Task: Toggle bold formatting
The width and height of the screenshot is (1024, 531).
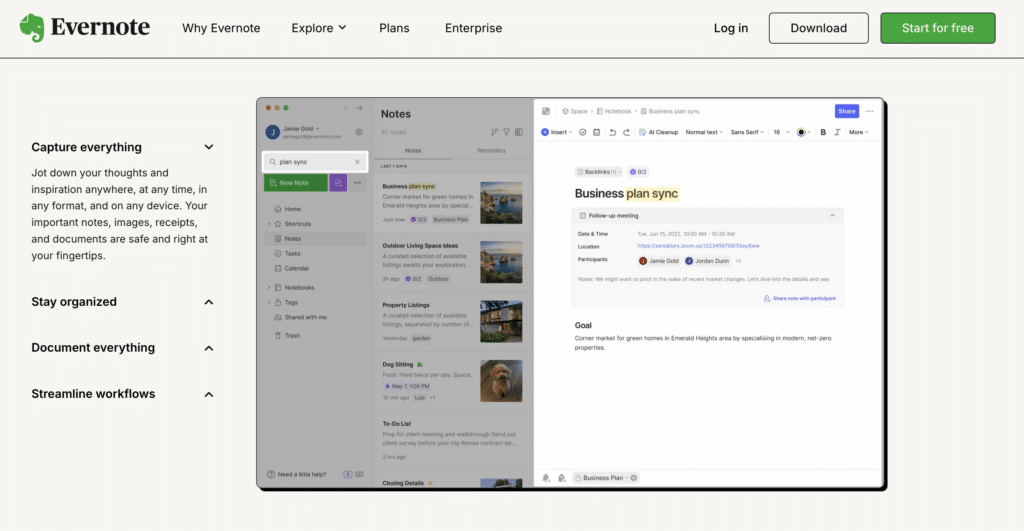Action: pyautogui.click(x=823, y=132)
